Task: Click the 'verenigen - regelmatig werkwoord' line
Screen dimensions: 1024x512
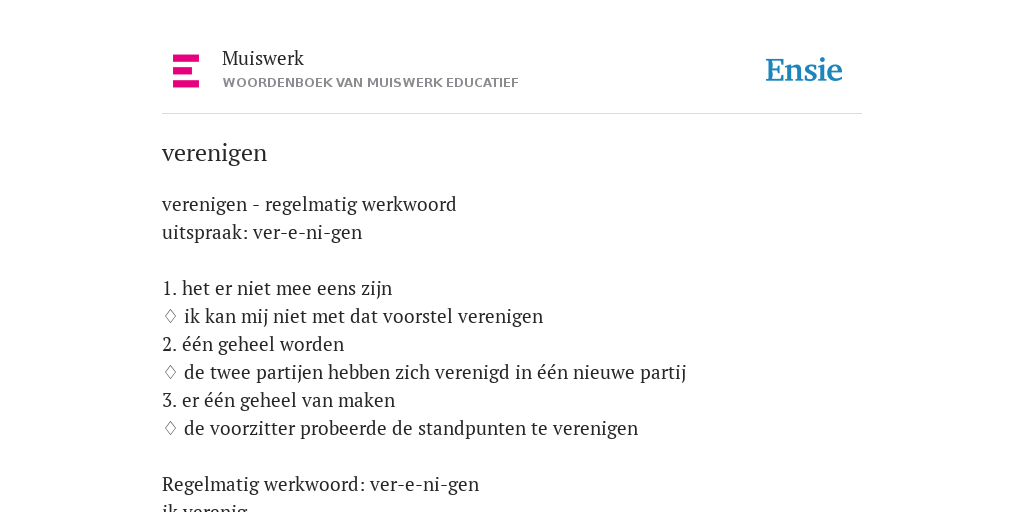Action: coord(309,204)
